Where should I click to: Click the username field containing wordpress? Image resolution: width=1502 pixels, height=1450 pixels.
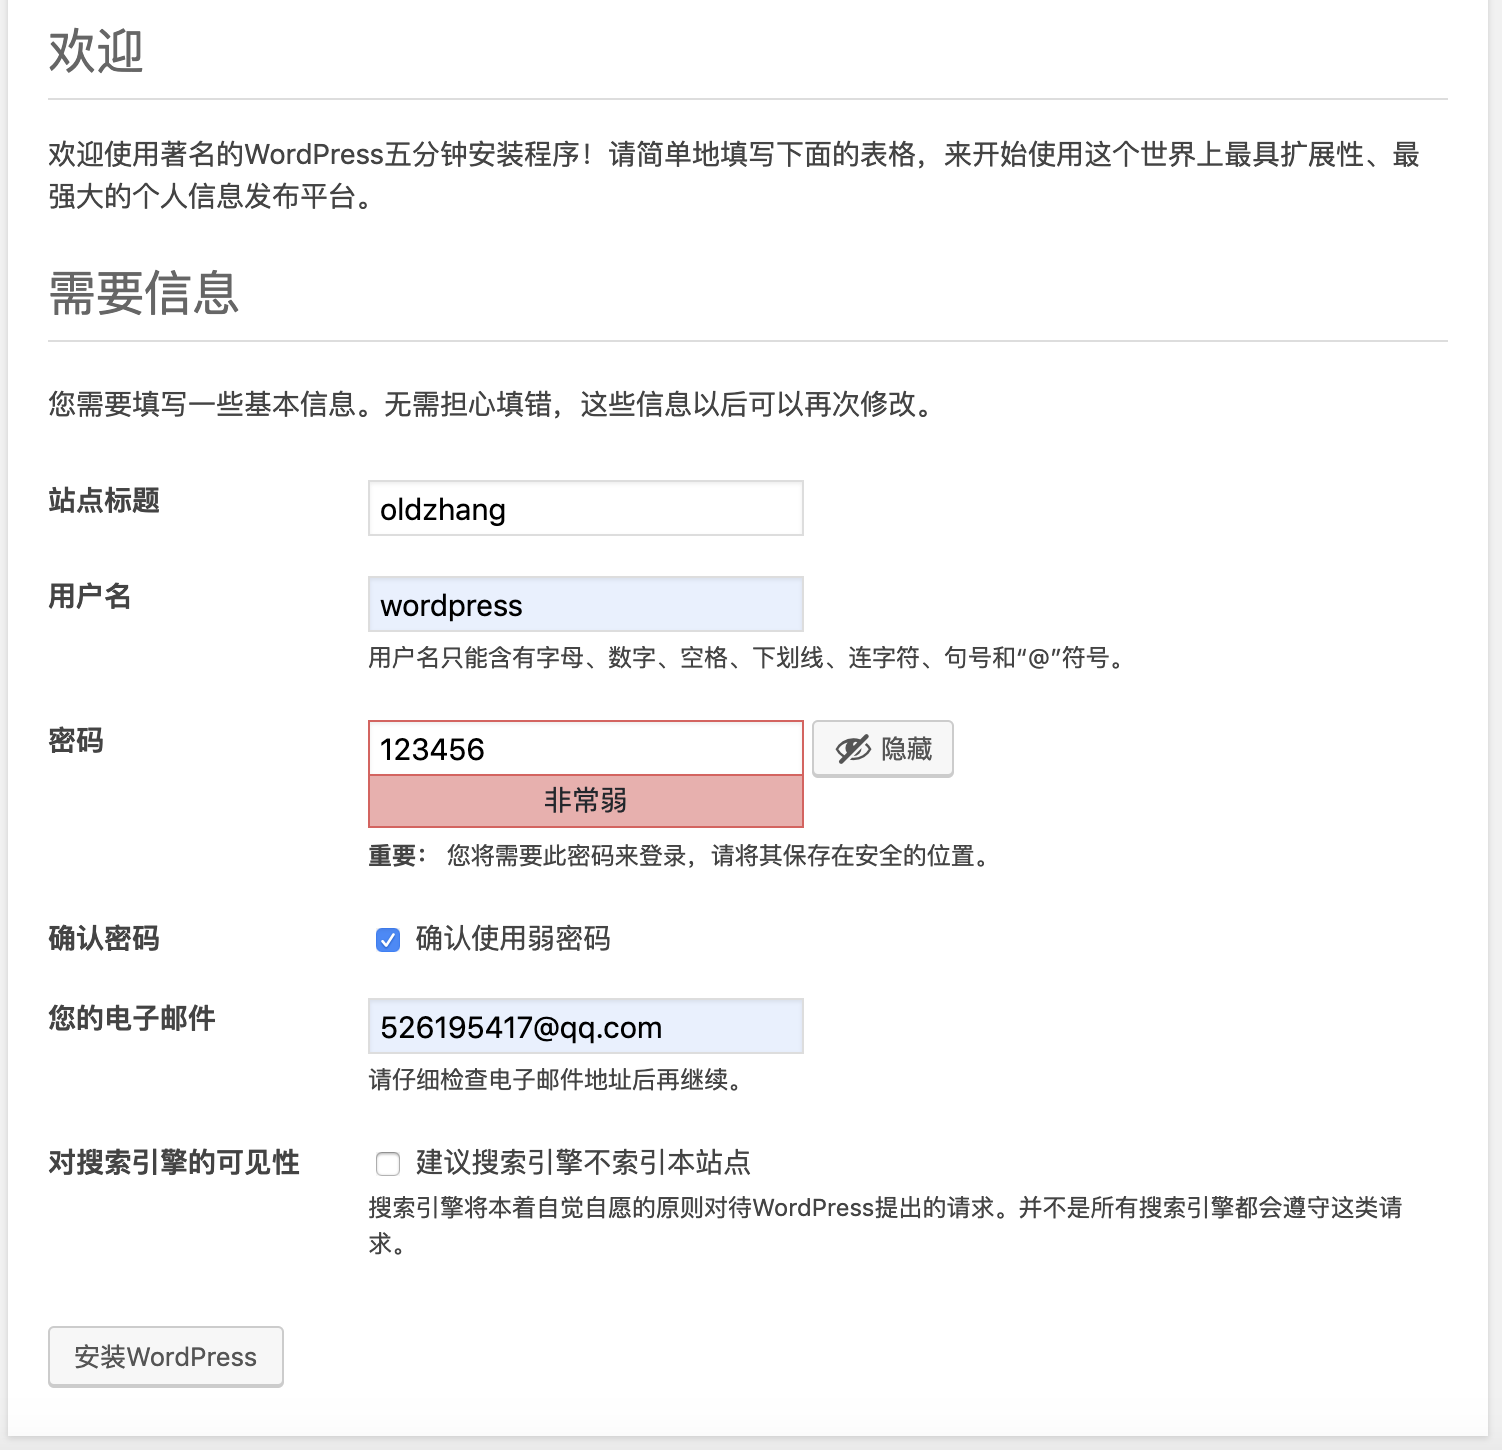coord(585,604)
